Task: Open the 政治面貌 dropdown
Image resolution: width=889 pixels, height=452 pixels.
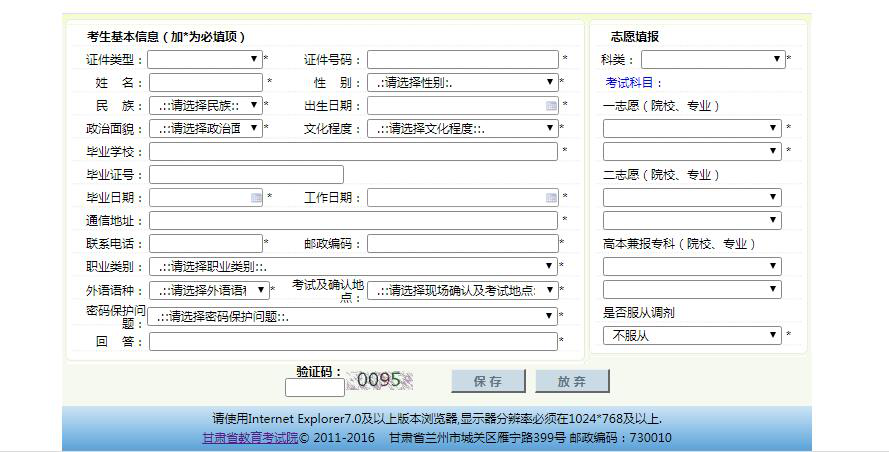Action: [205, 128]
